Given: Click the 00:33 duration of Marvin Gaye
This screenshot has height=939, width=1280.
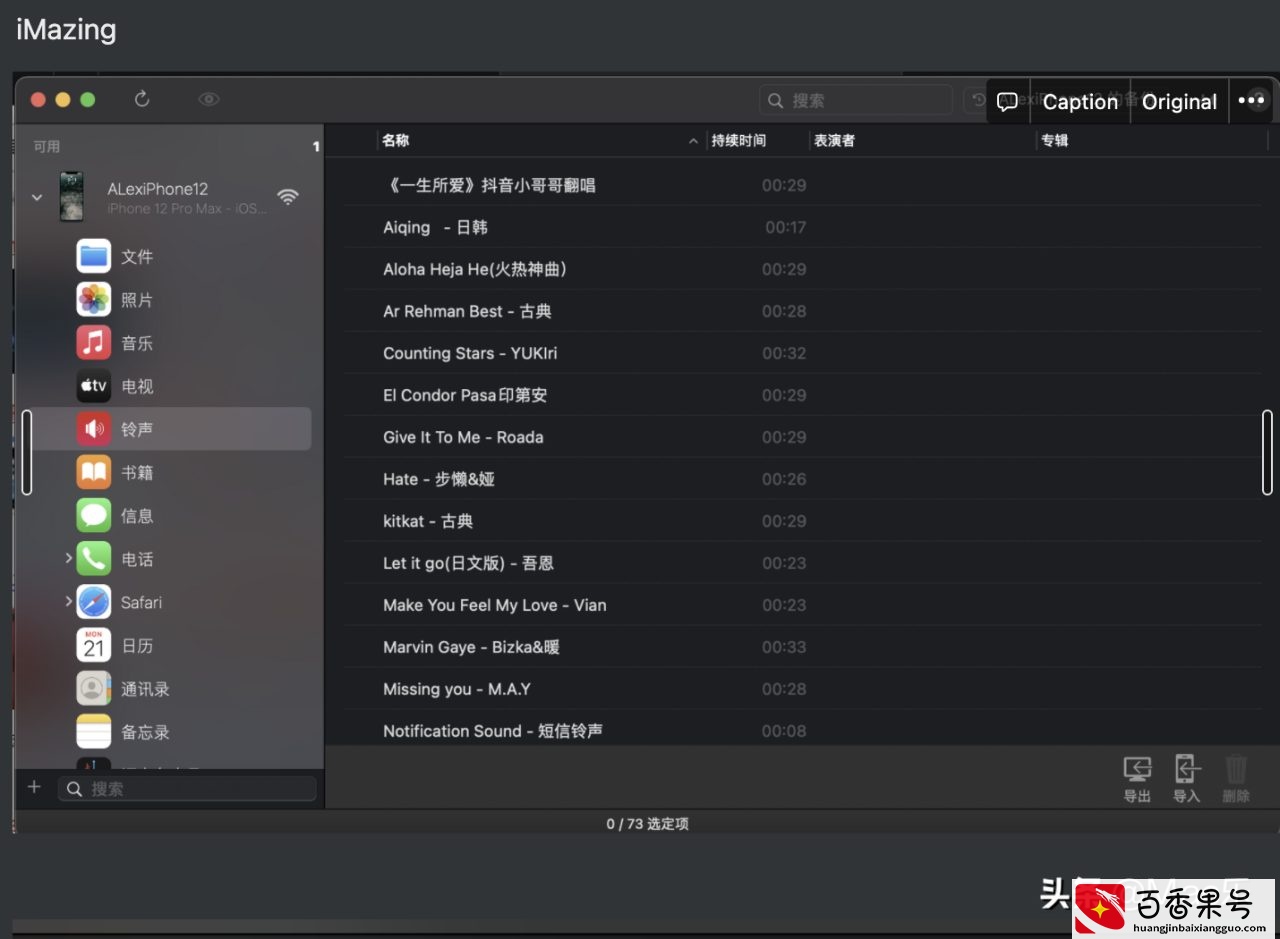Looking at the screenshot, I should click(784, 647).
